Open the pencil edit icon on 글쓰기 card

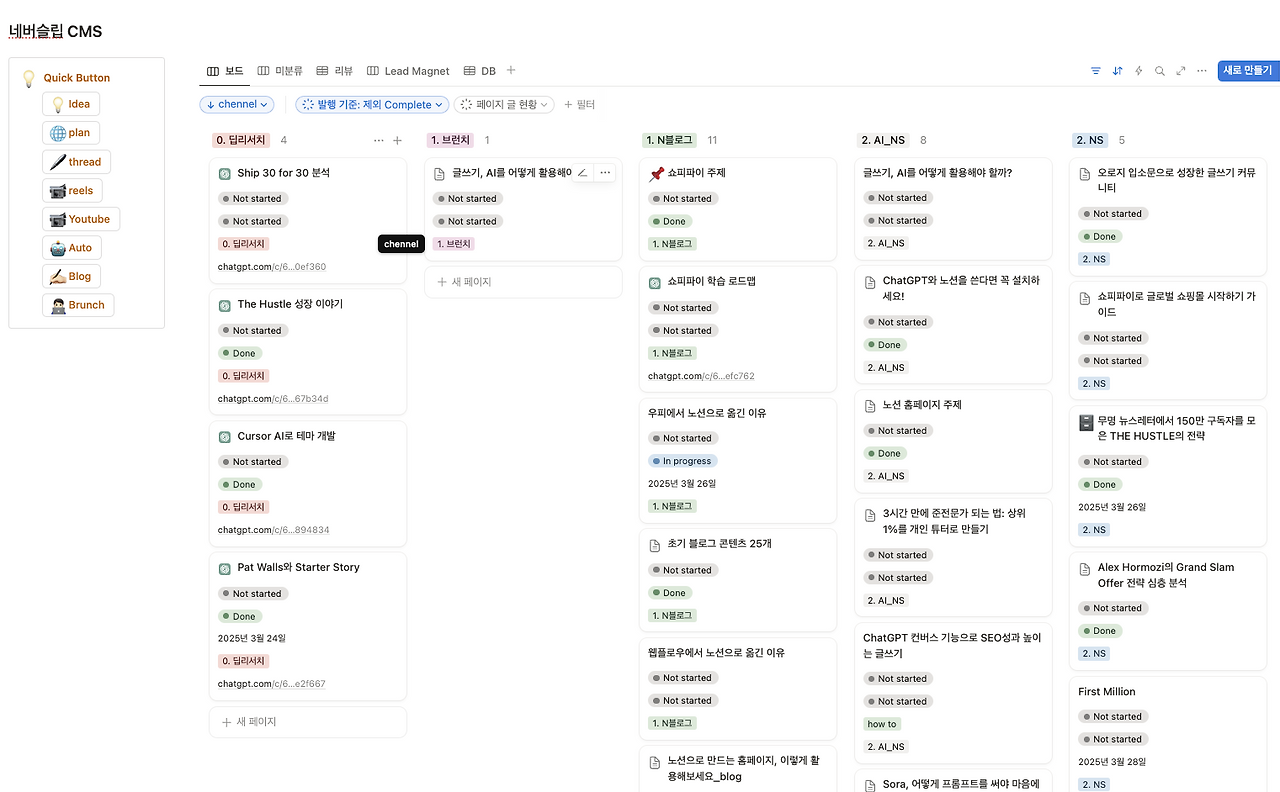click(x=582, y=172)
